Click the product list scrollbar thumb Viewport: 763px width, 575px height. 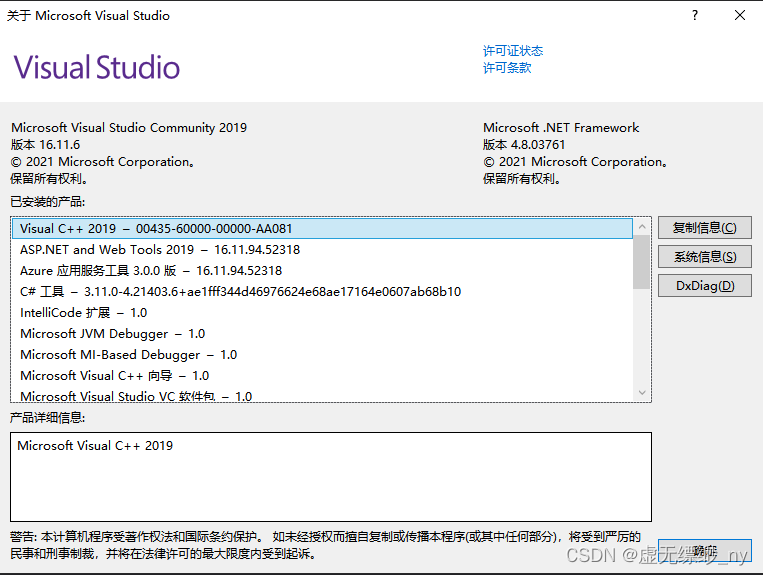pyautogui.click(x=642, y=262)
